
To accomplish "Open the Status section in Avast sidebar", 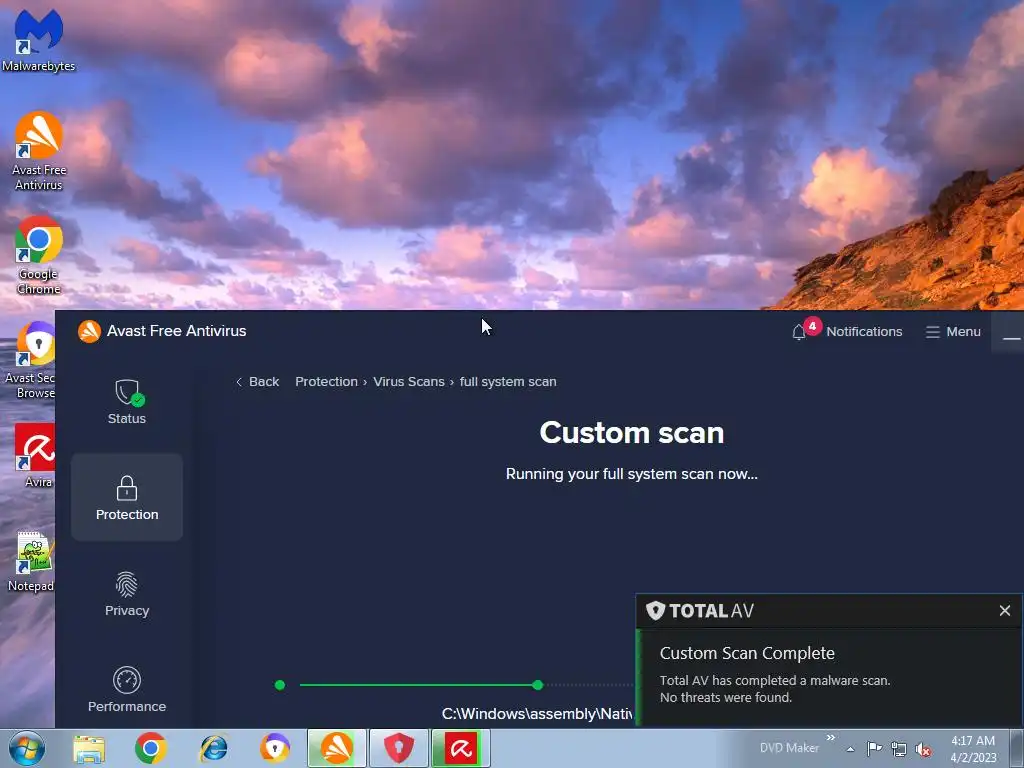I will (127, 402).
